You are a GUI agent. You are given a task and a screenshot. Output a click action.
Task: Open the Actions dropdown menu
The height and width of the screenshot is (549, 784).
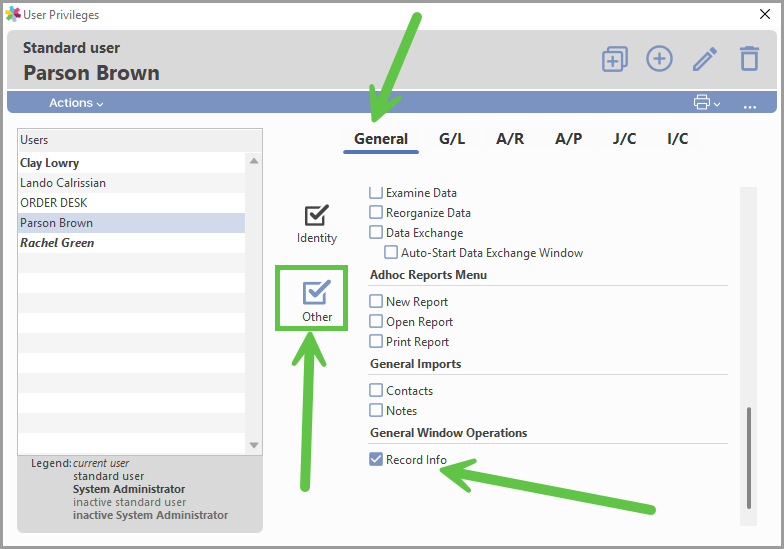pyautogui.click(x=76, y=103)
